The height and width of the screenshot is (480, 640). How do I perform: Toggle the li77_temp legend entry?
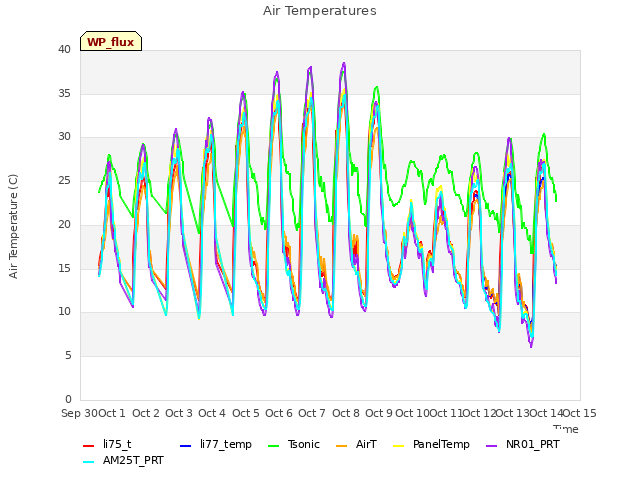pyautogui.click(x=216, y=444)
